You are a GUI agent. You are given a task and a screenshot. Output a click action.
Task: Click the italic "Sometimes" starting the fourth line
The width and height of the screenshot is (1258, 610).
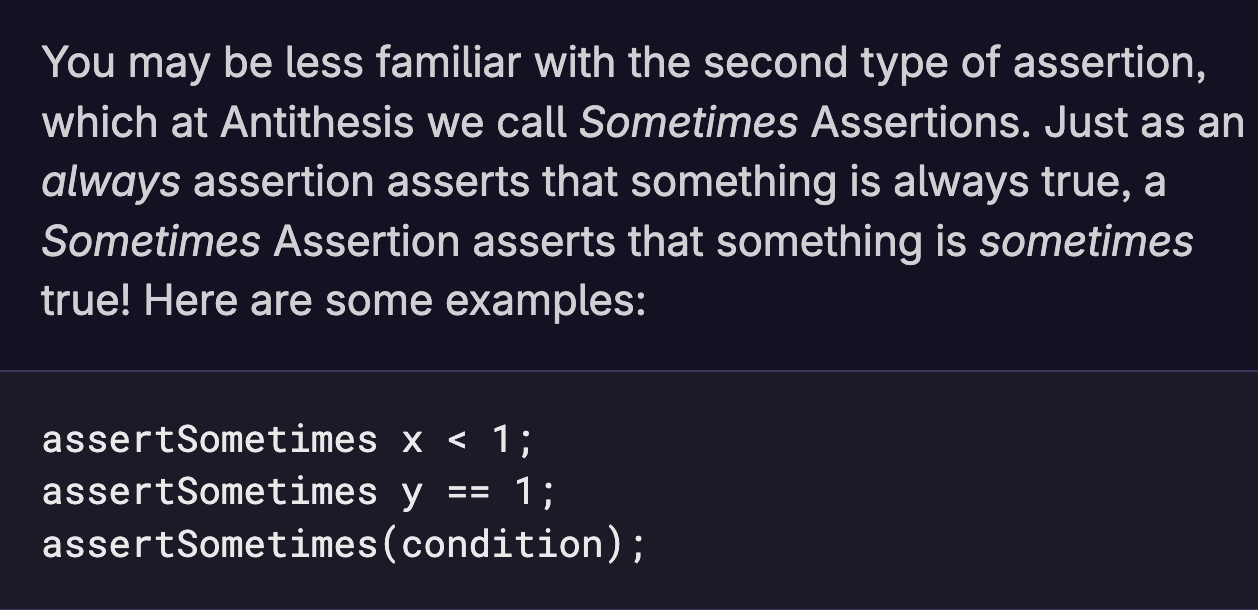tap(151, 242)
